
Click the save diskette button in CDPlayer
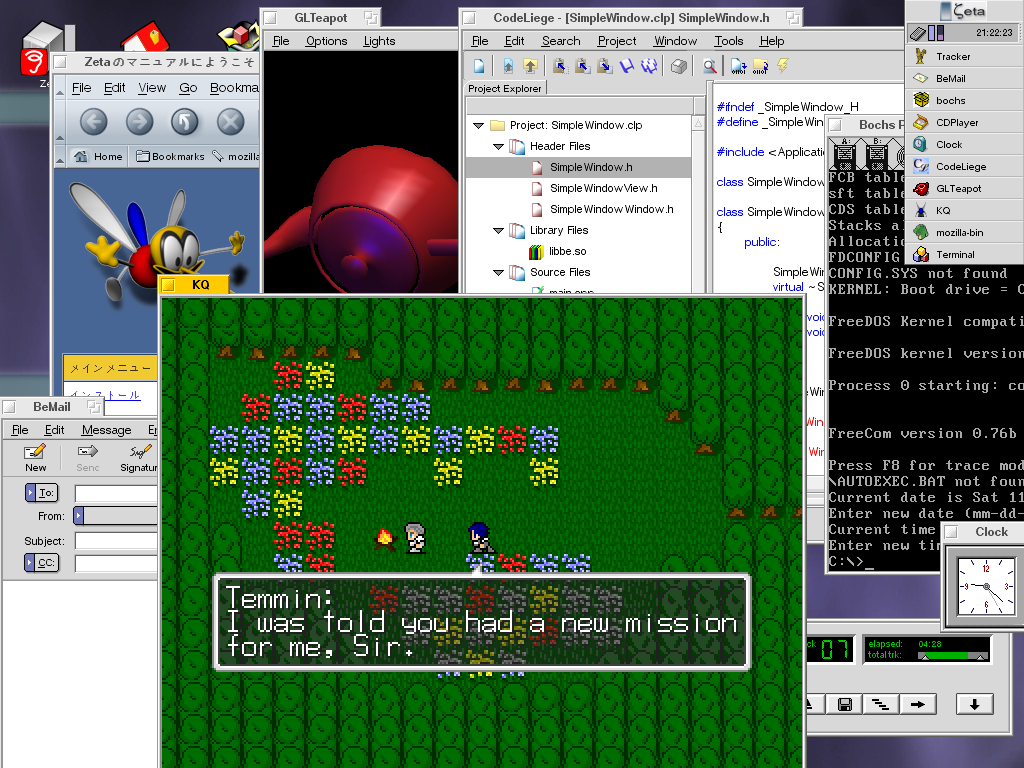coord(844,704)
